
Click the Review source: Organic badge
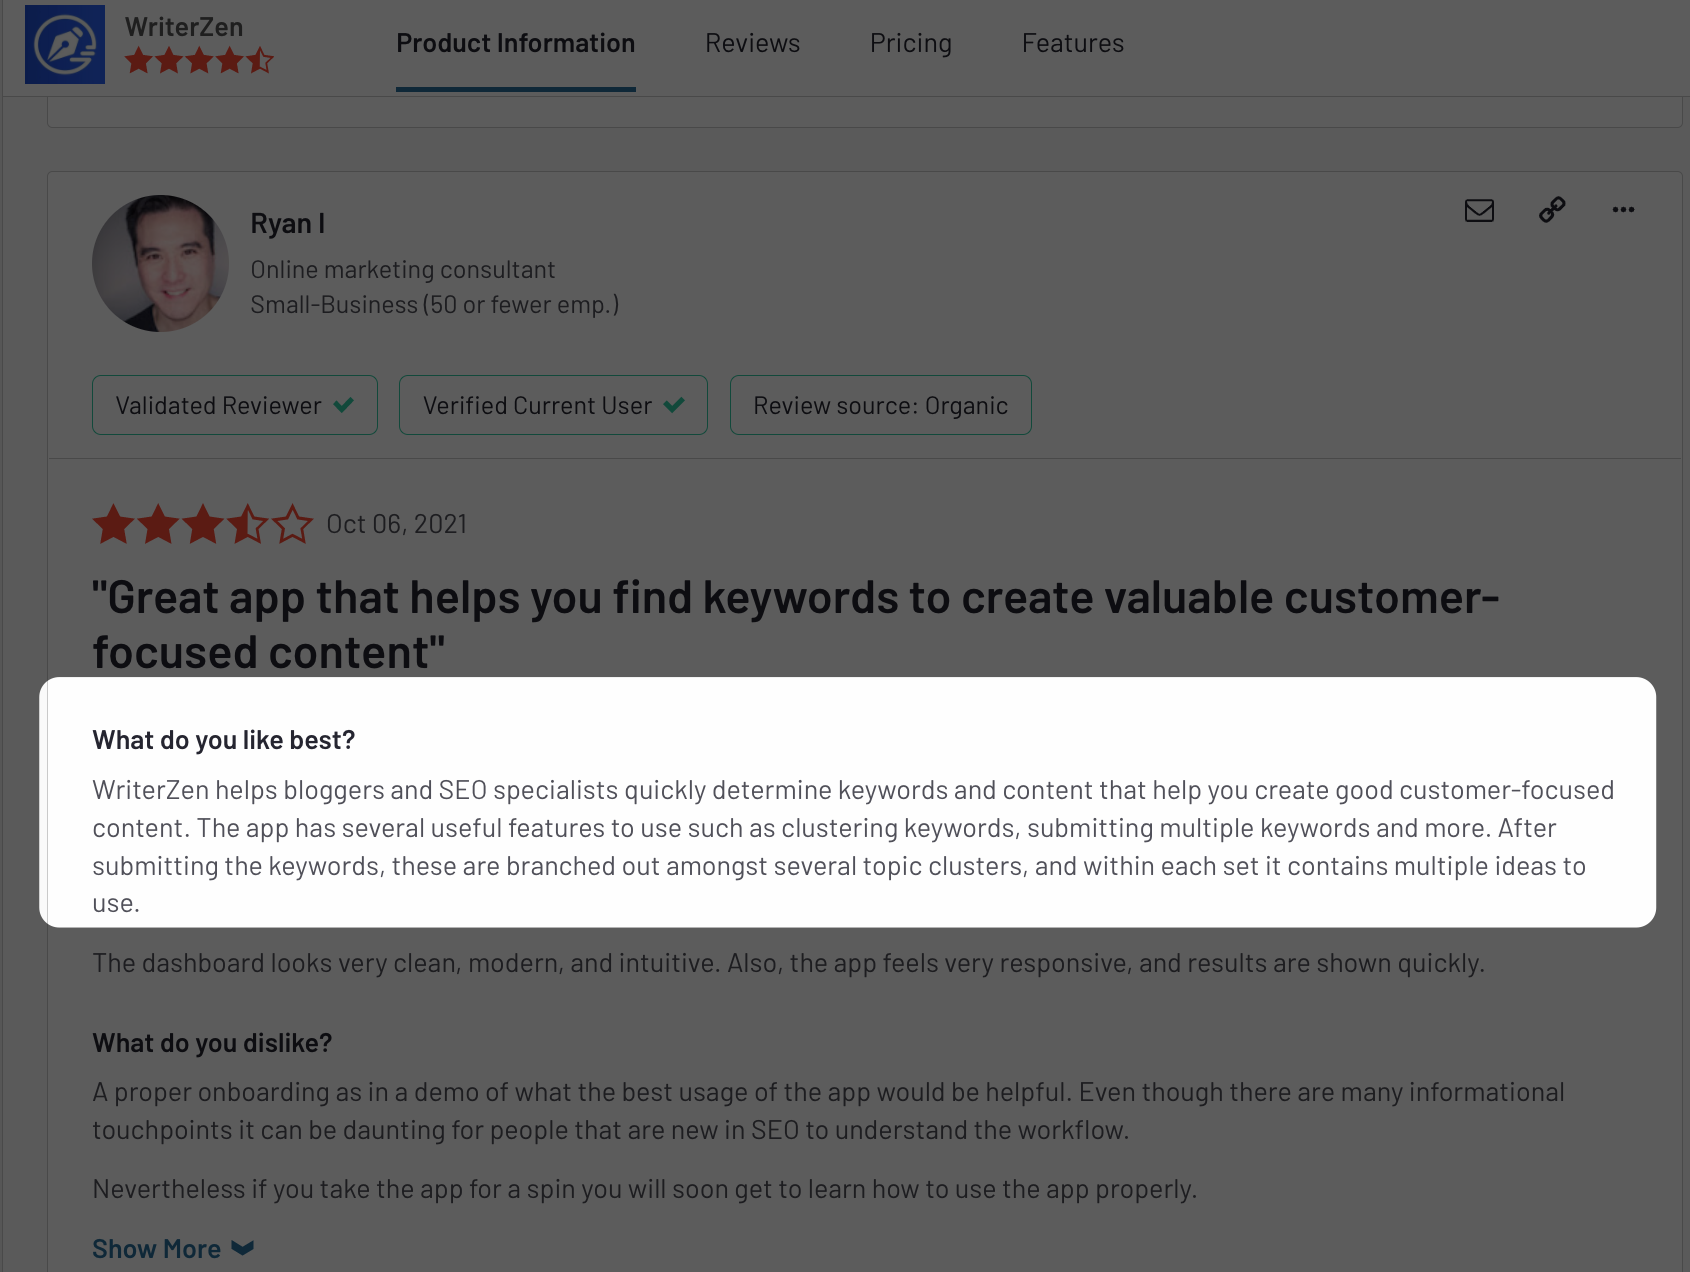click(880, 405)
